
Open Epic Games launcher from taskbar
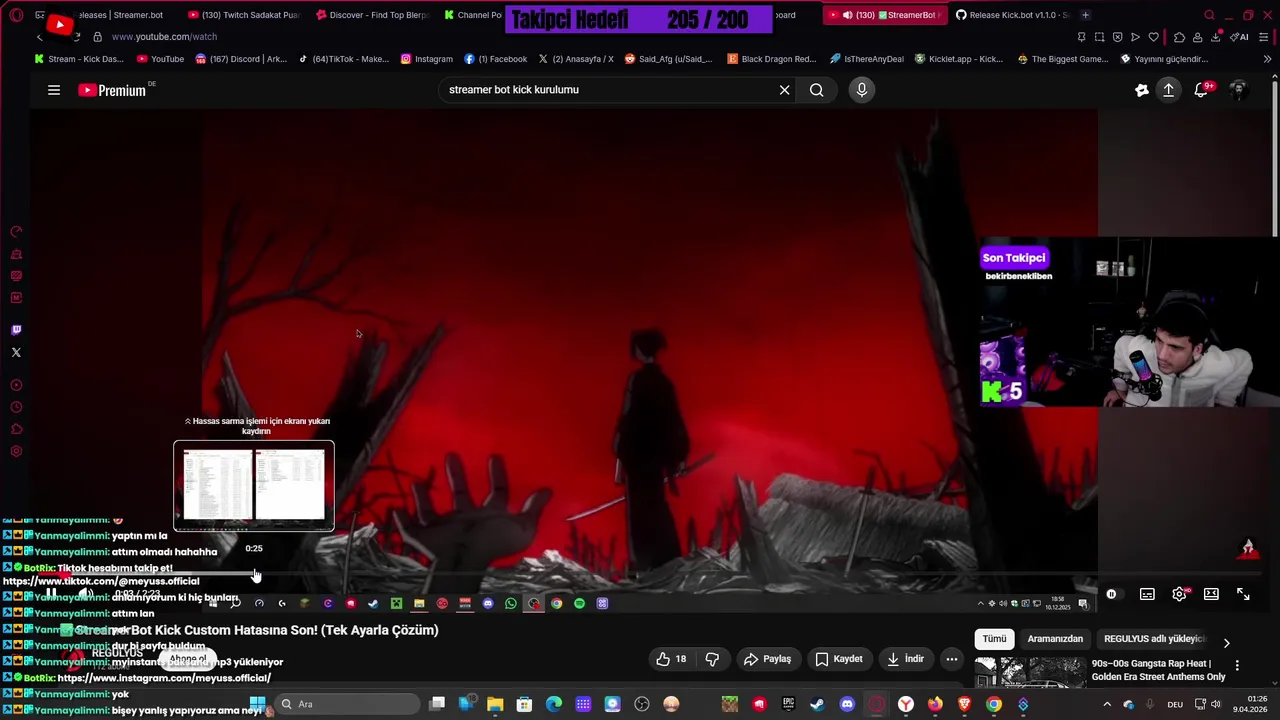point(788,704)
